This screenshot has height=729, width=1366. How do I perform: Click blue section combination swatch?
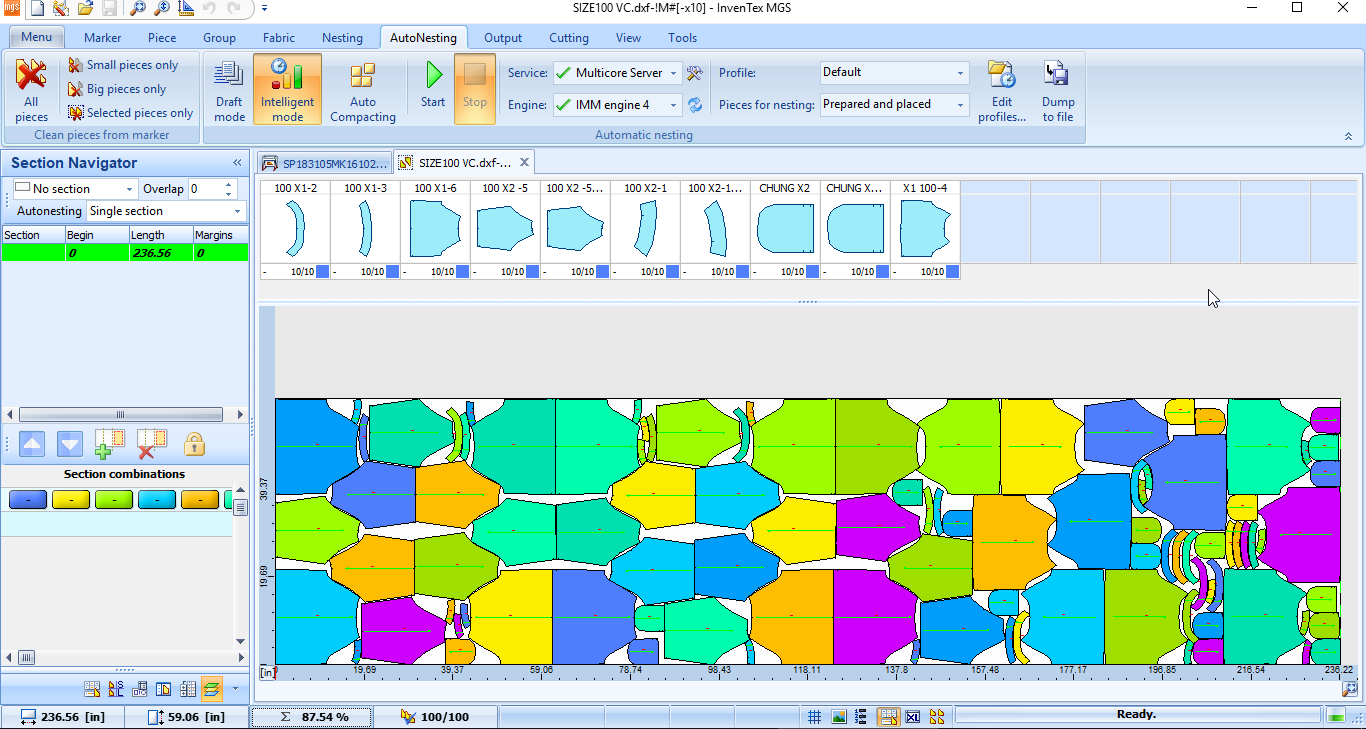point(27,500)
